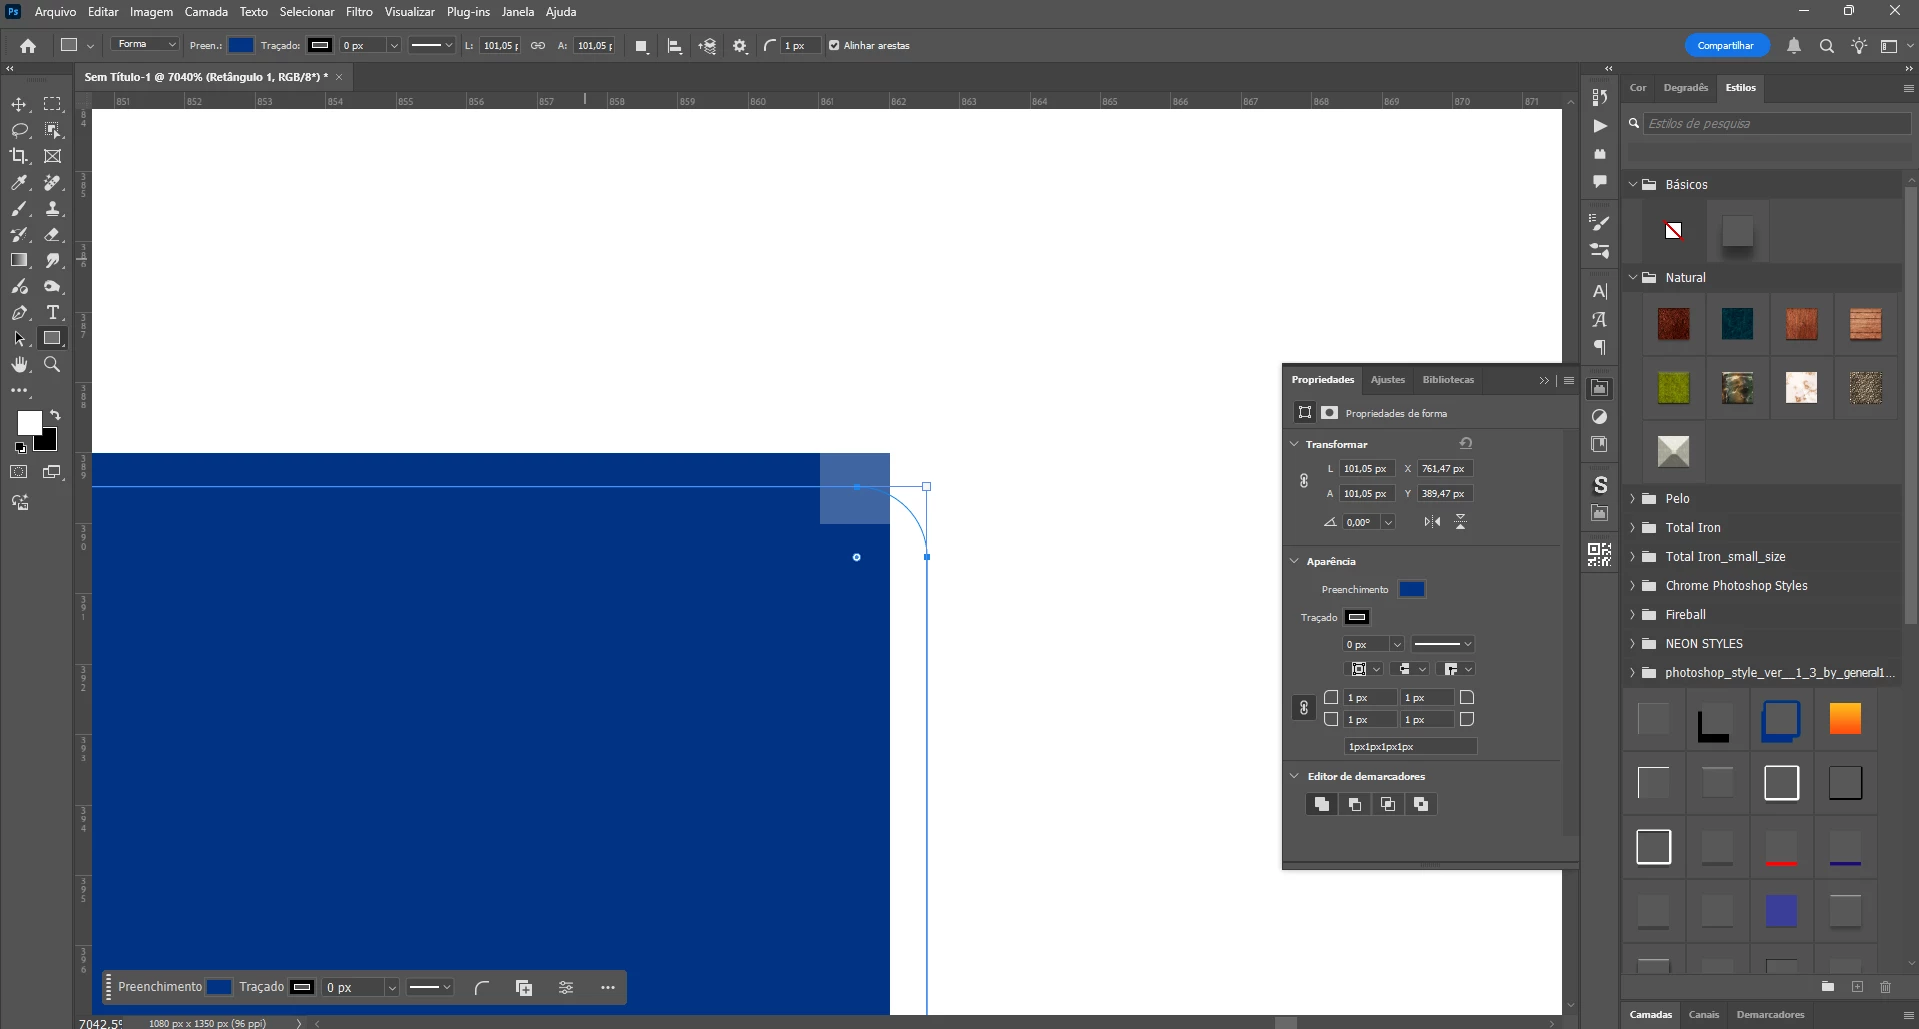Screen dimensions: 1919x1029
Task: Collapse the Transformar section
Action: pos(1295,444)
